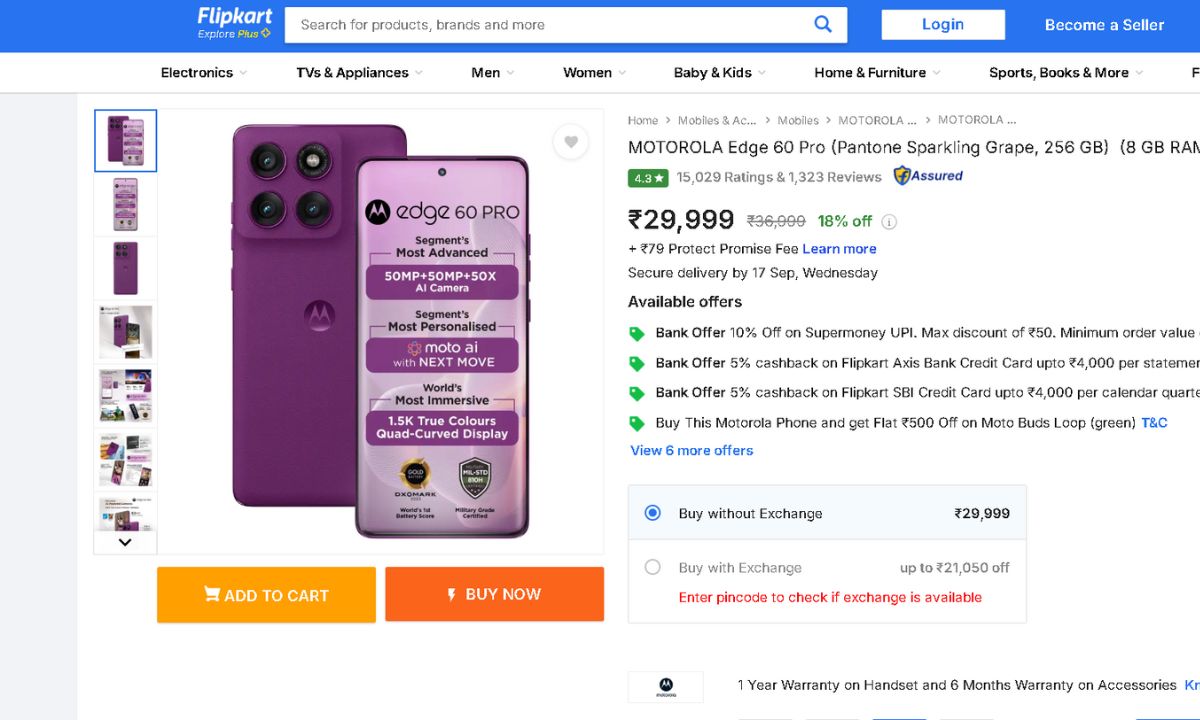The height and width of the screenshot is (720, 1200).
Task: Click the Flipkart Assured badge
Action: click(928, 176)
